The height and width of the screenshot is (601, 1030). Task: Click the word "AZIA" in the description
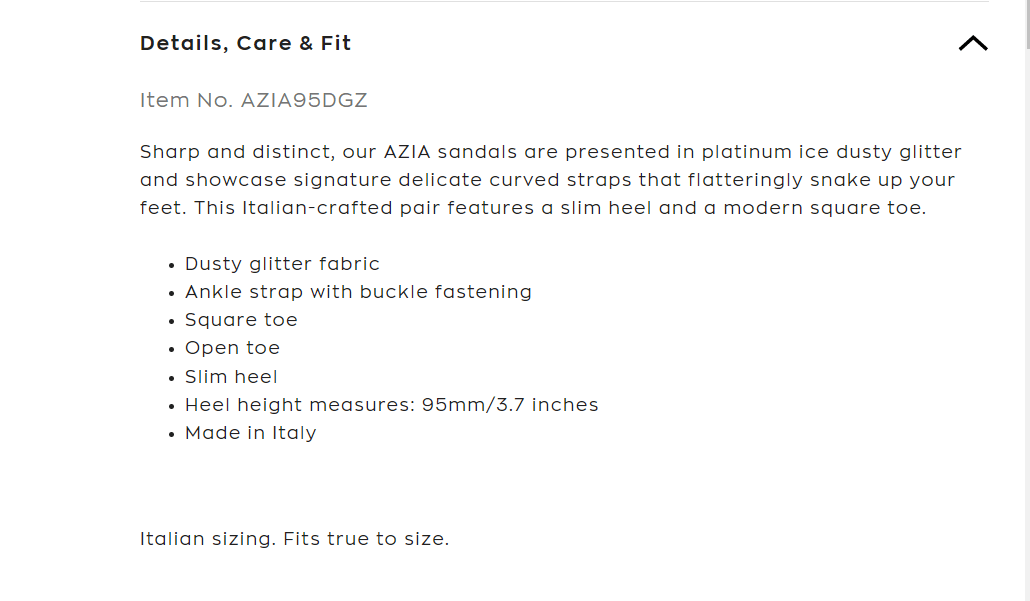point(408,152)
